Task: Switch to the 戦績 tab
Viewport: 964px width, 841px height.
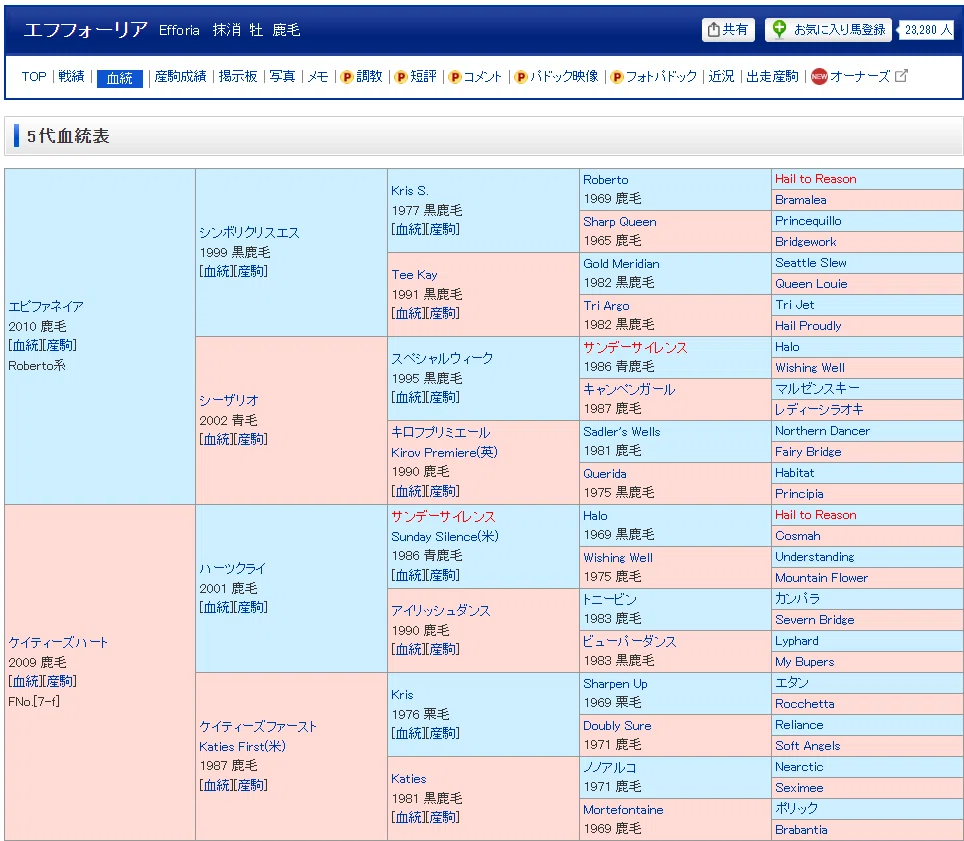Action: pyautogui.click(x=71, y=76)
